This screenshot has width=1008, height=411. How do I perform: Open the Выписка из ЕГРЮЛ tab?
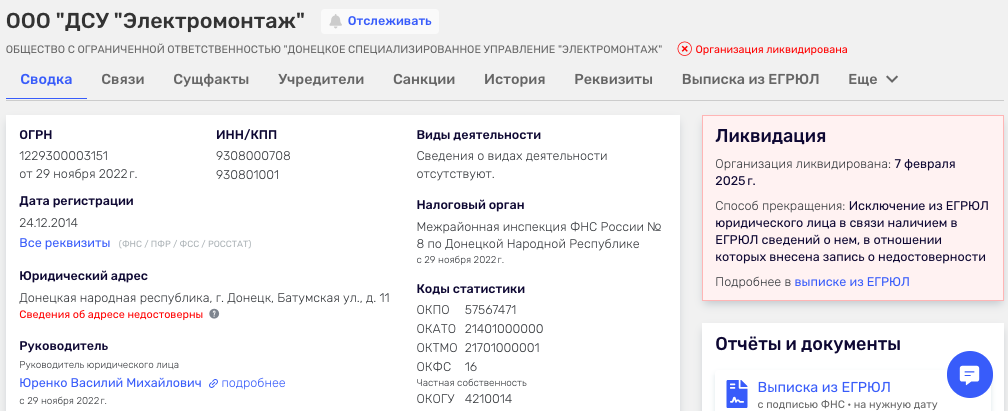750,80
